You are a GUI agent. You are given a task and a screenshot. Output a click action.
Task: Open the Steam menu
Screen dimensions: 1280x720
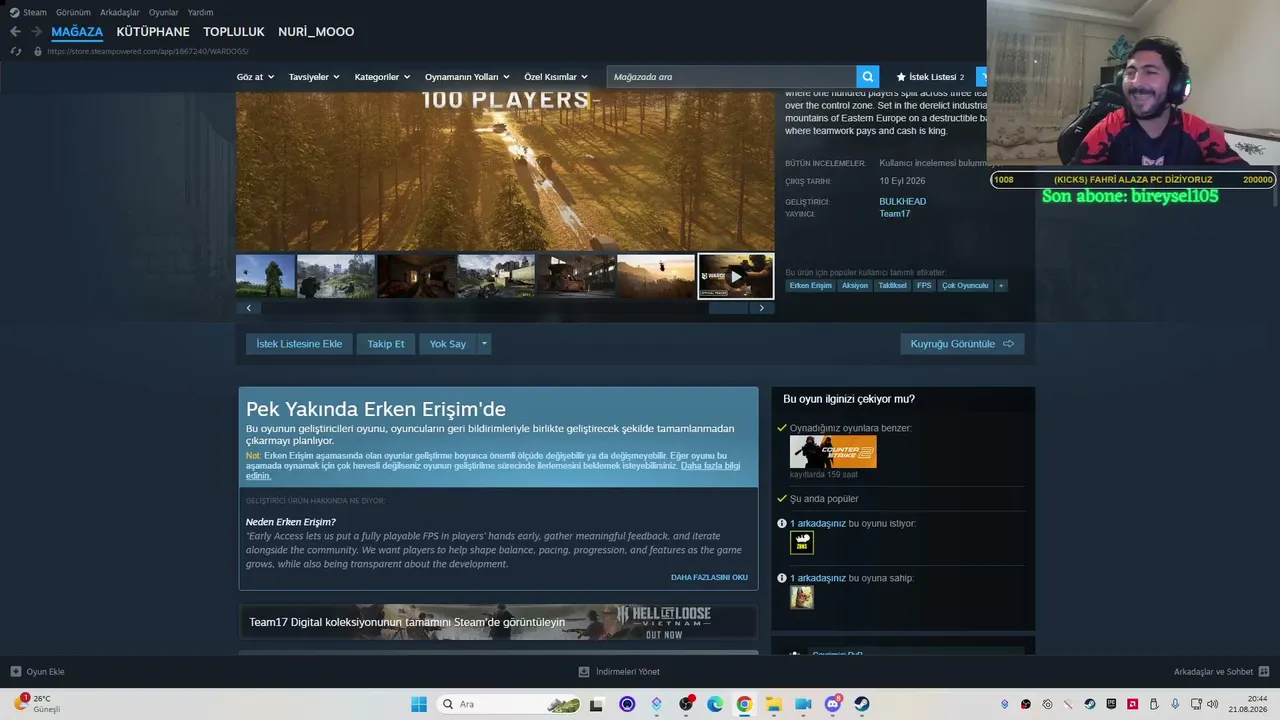click(28, 12)
